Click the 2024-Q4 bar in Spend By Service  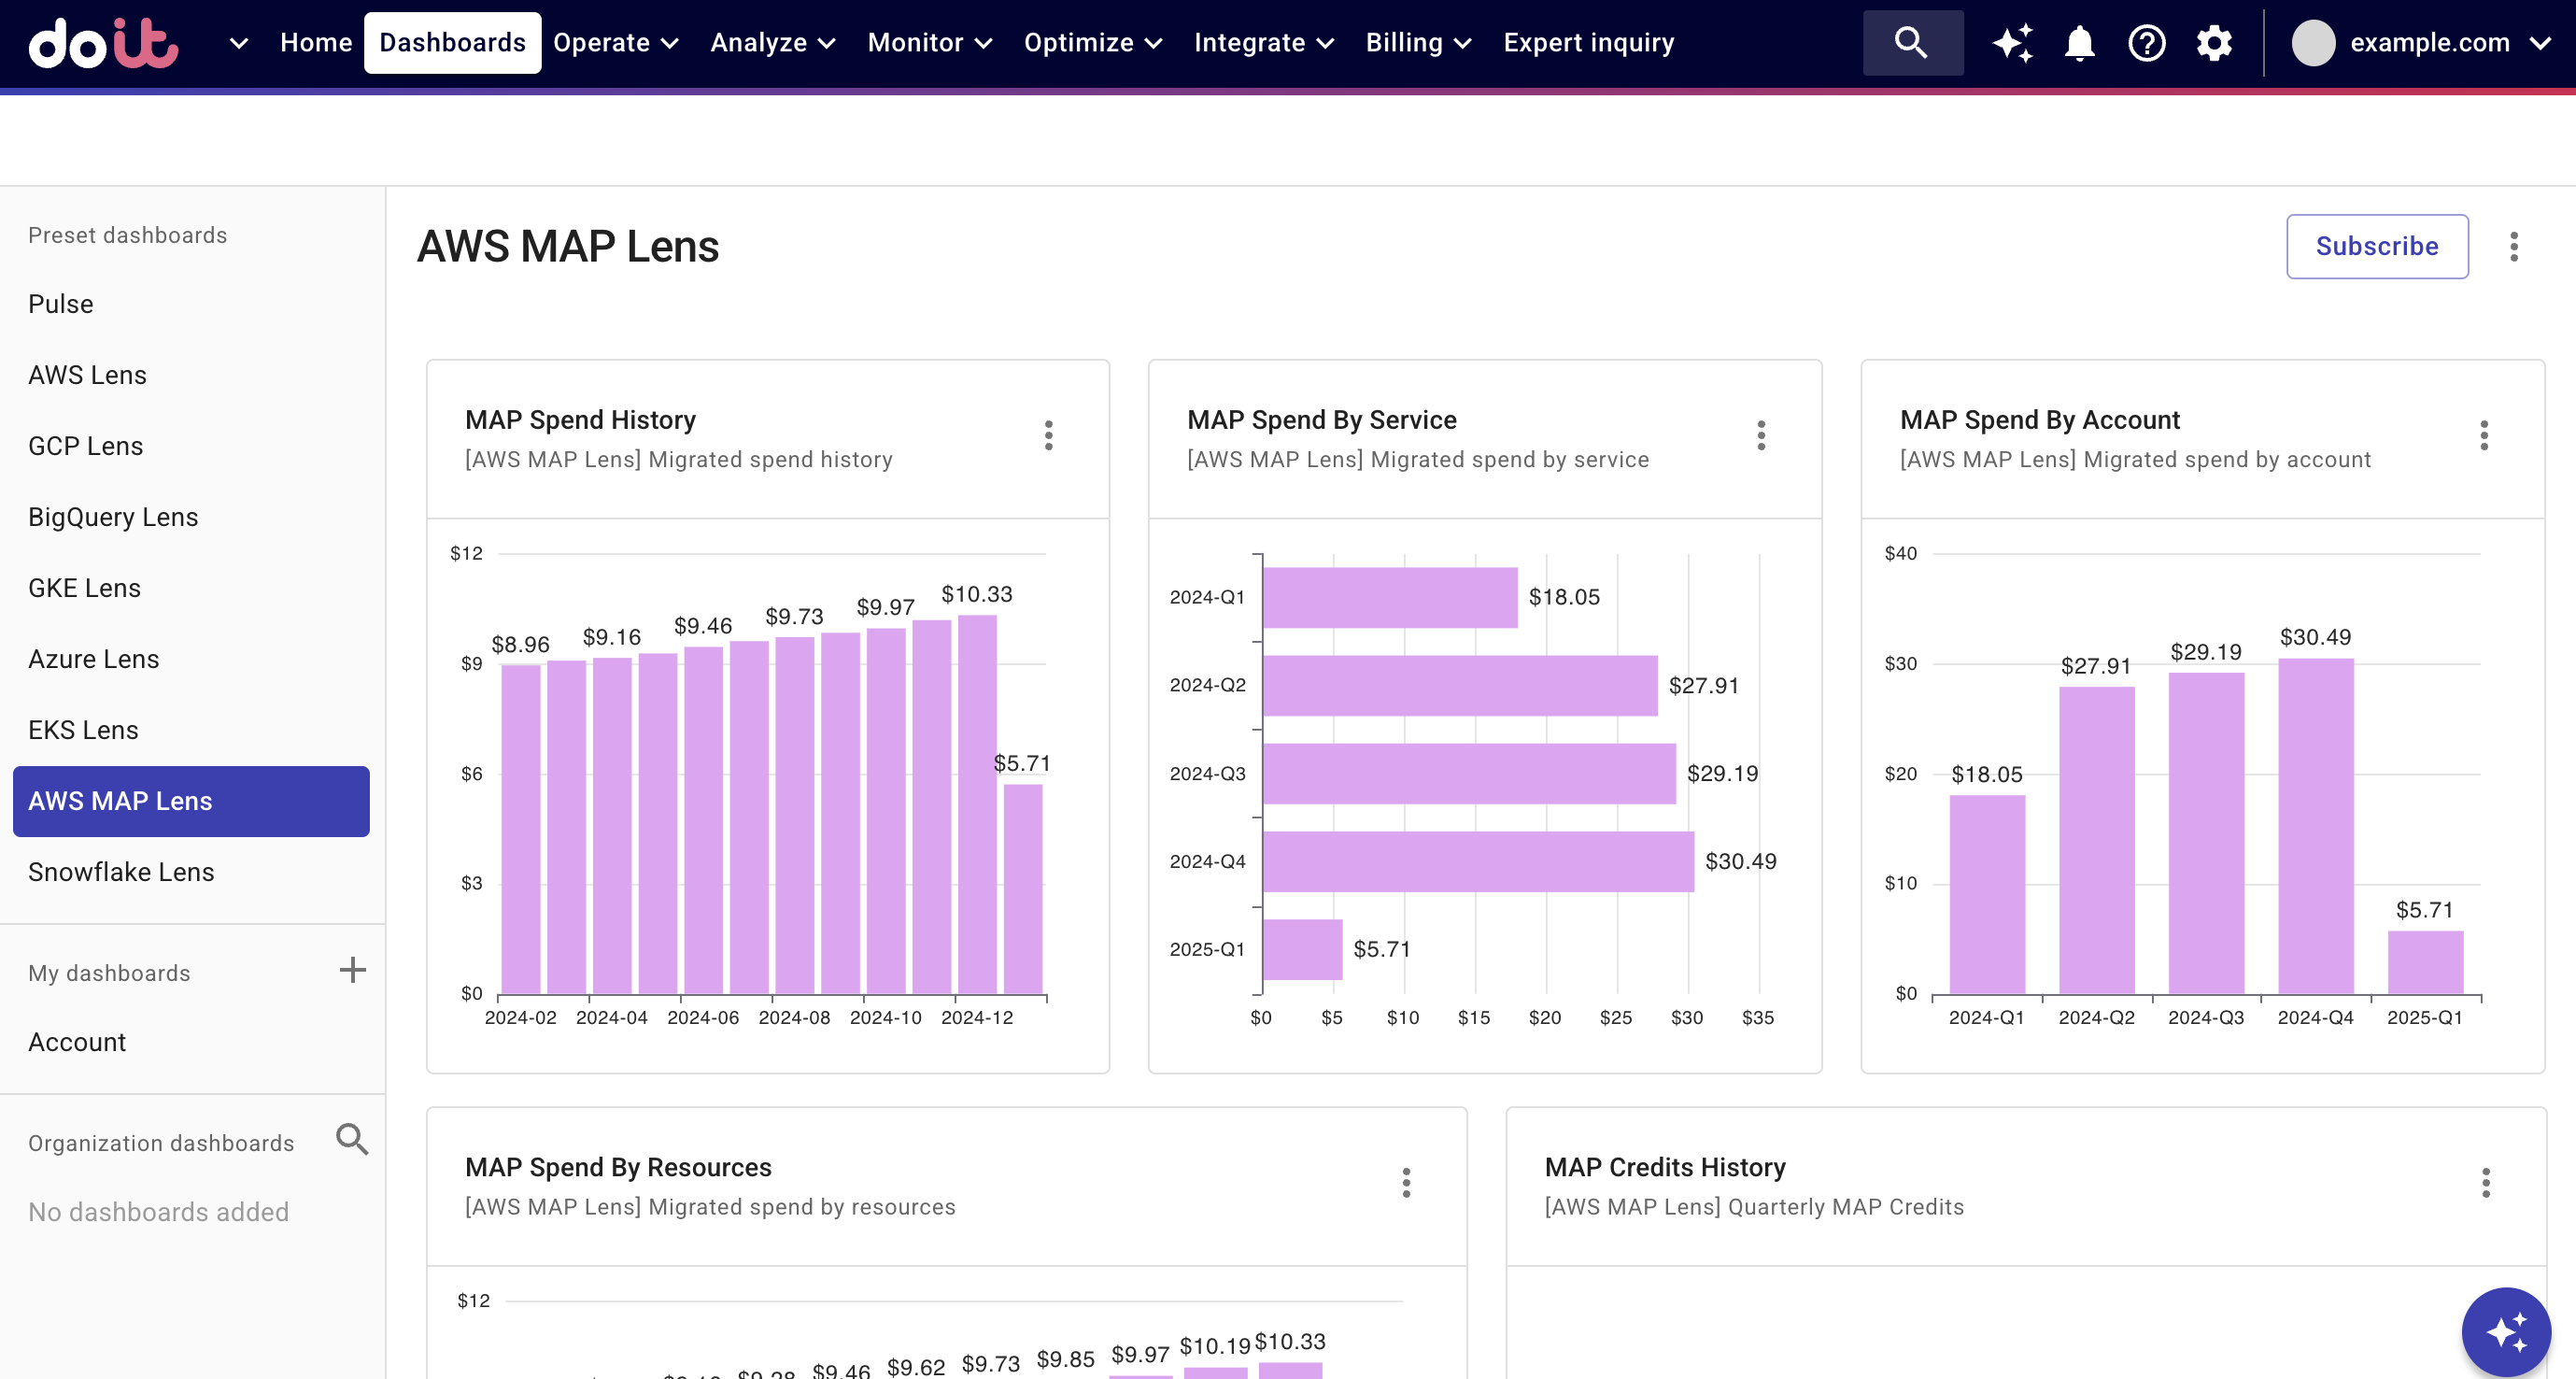pyautogui.click(x=1479, y=862)
